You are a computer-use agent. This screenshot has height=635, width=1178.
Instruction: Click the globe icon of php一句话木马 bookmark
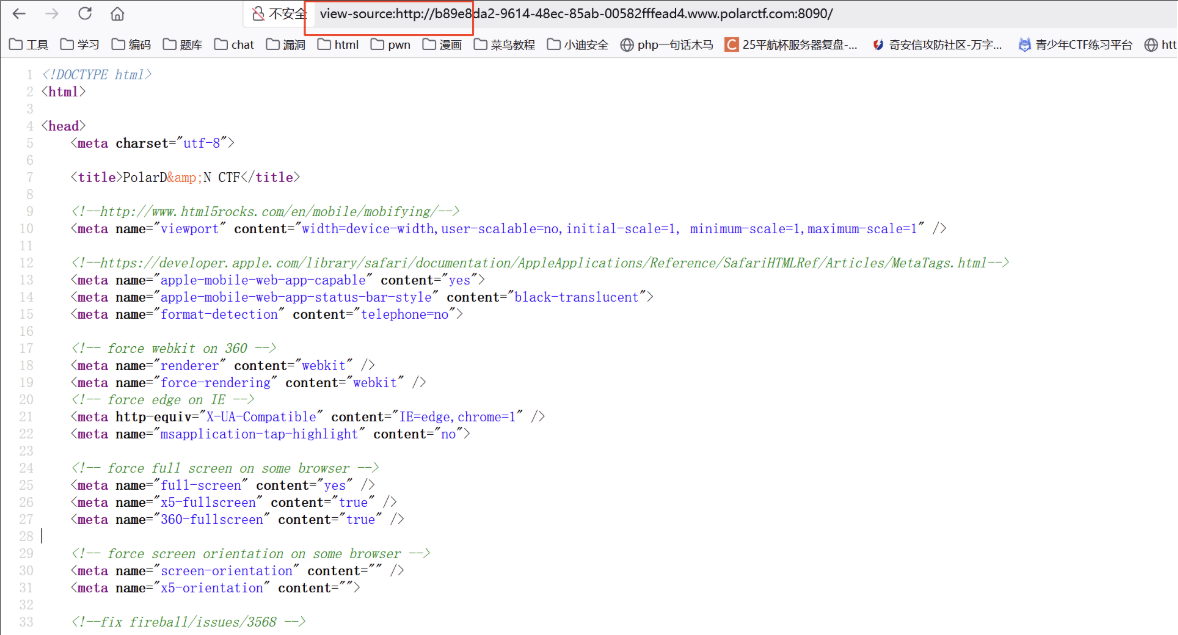627,44
